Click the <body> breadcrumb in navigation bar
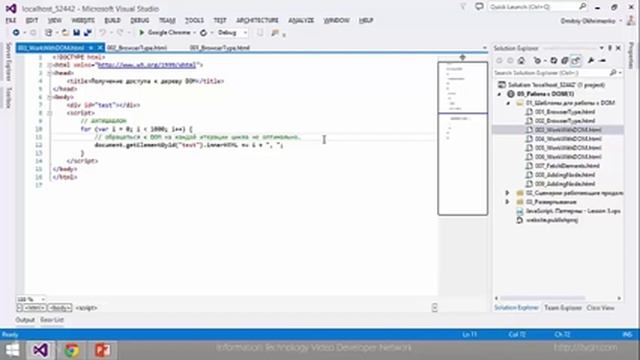The width and height of the screenshot is (640, 360). (x=60, y=308)
